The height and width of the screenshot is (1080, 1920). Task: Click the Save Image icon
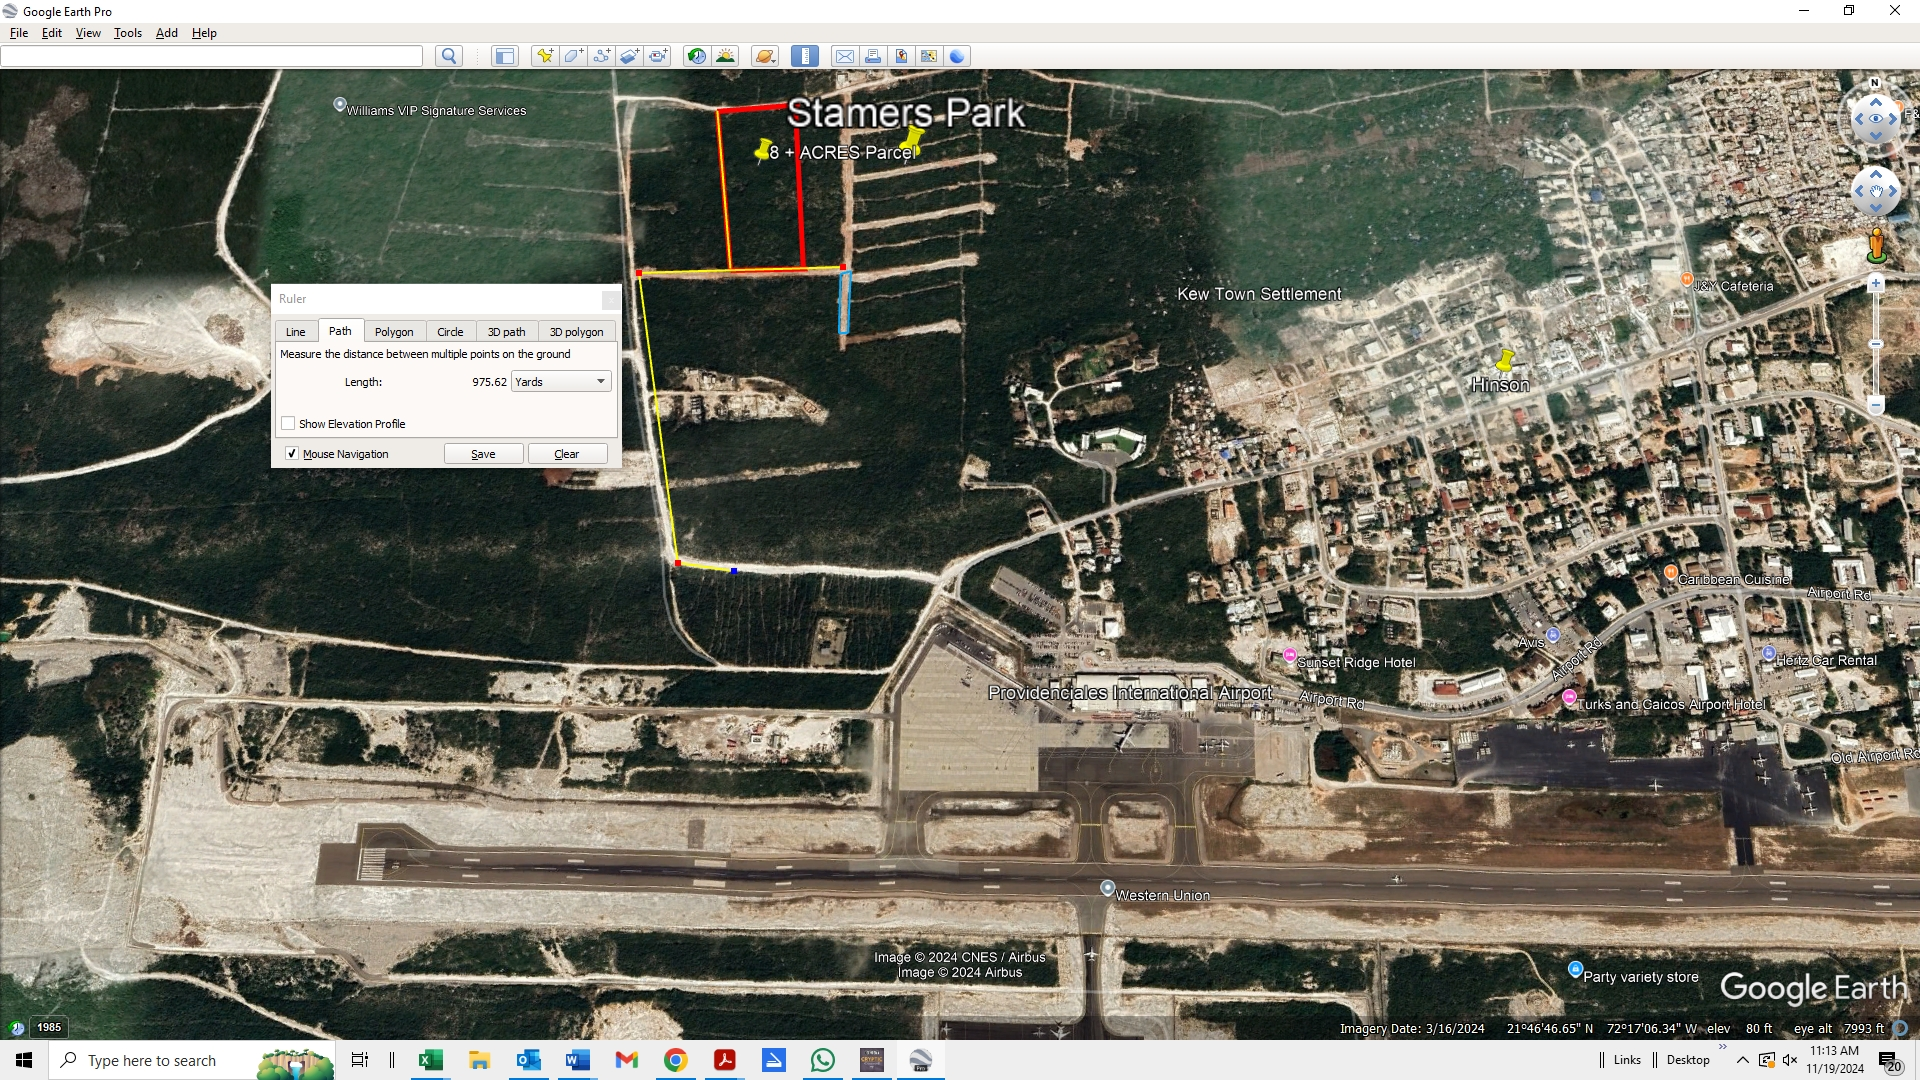[x=901, y=56]
